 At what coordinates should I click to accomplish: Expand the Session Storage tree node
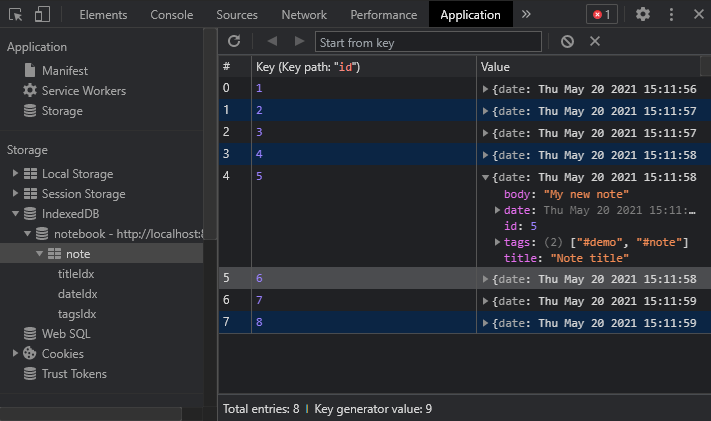tap(16, 194)
